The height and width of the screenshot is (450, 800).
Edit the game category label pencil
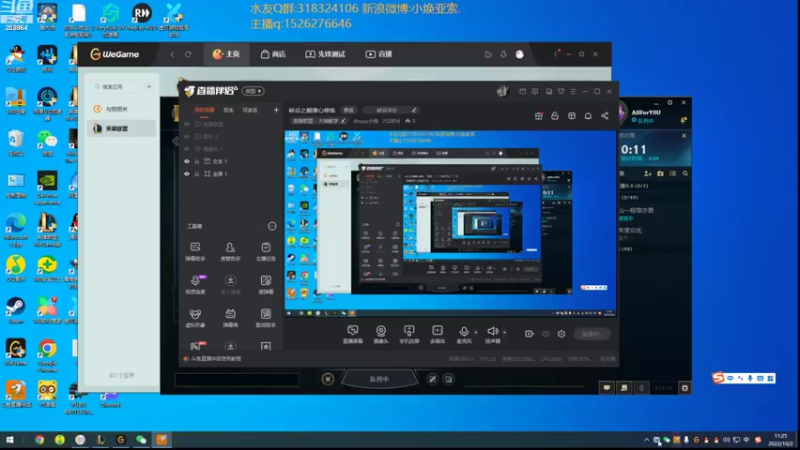(x=343, y=121)
